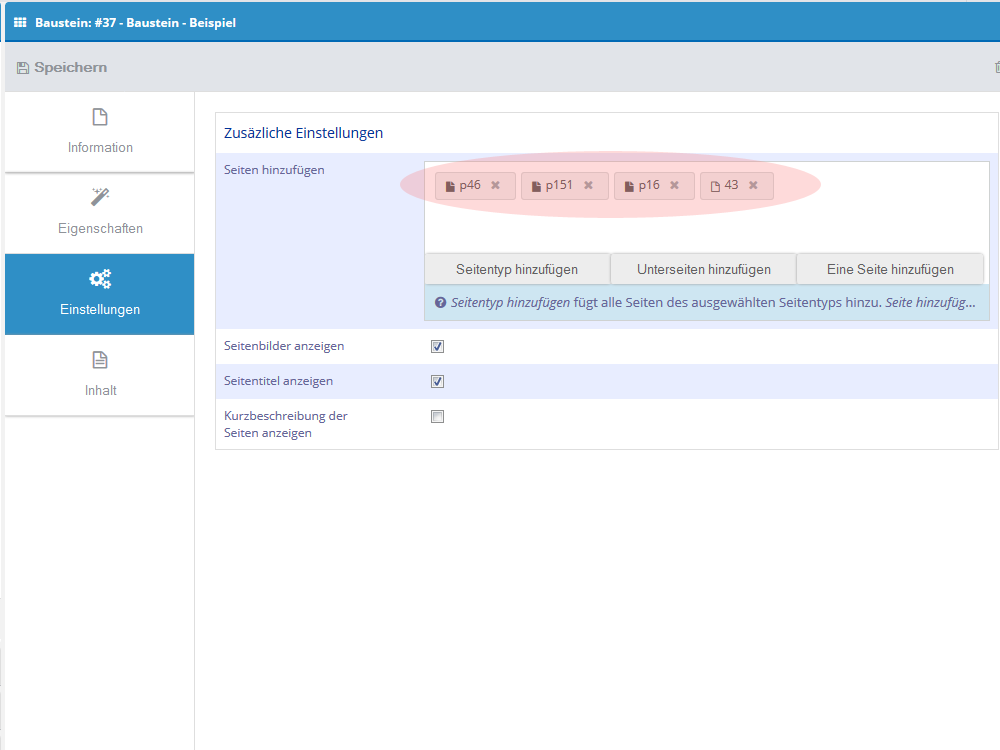This screenshot has height=750, width=1000.
Task: Click the x on tag p16
Action: click(x=674, y=185)
